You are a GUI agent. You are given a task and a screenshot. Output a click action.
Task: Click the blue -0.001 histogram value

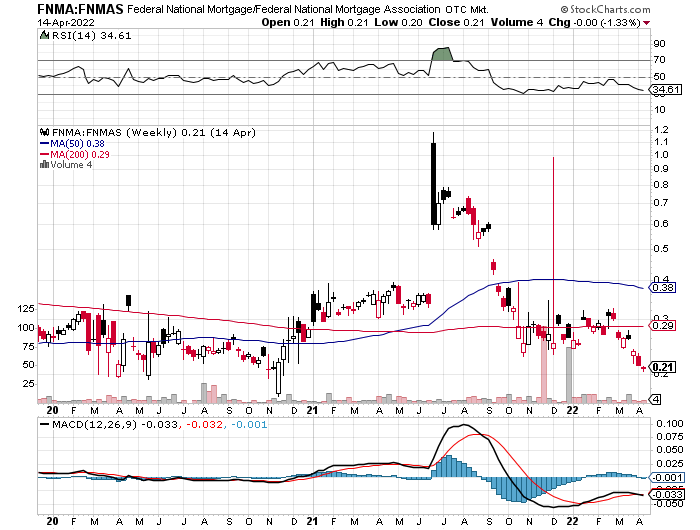tap(249, 424)
